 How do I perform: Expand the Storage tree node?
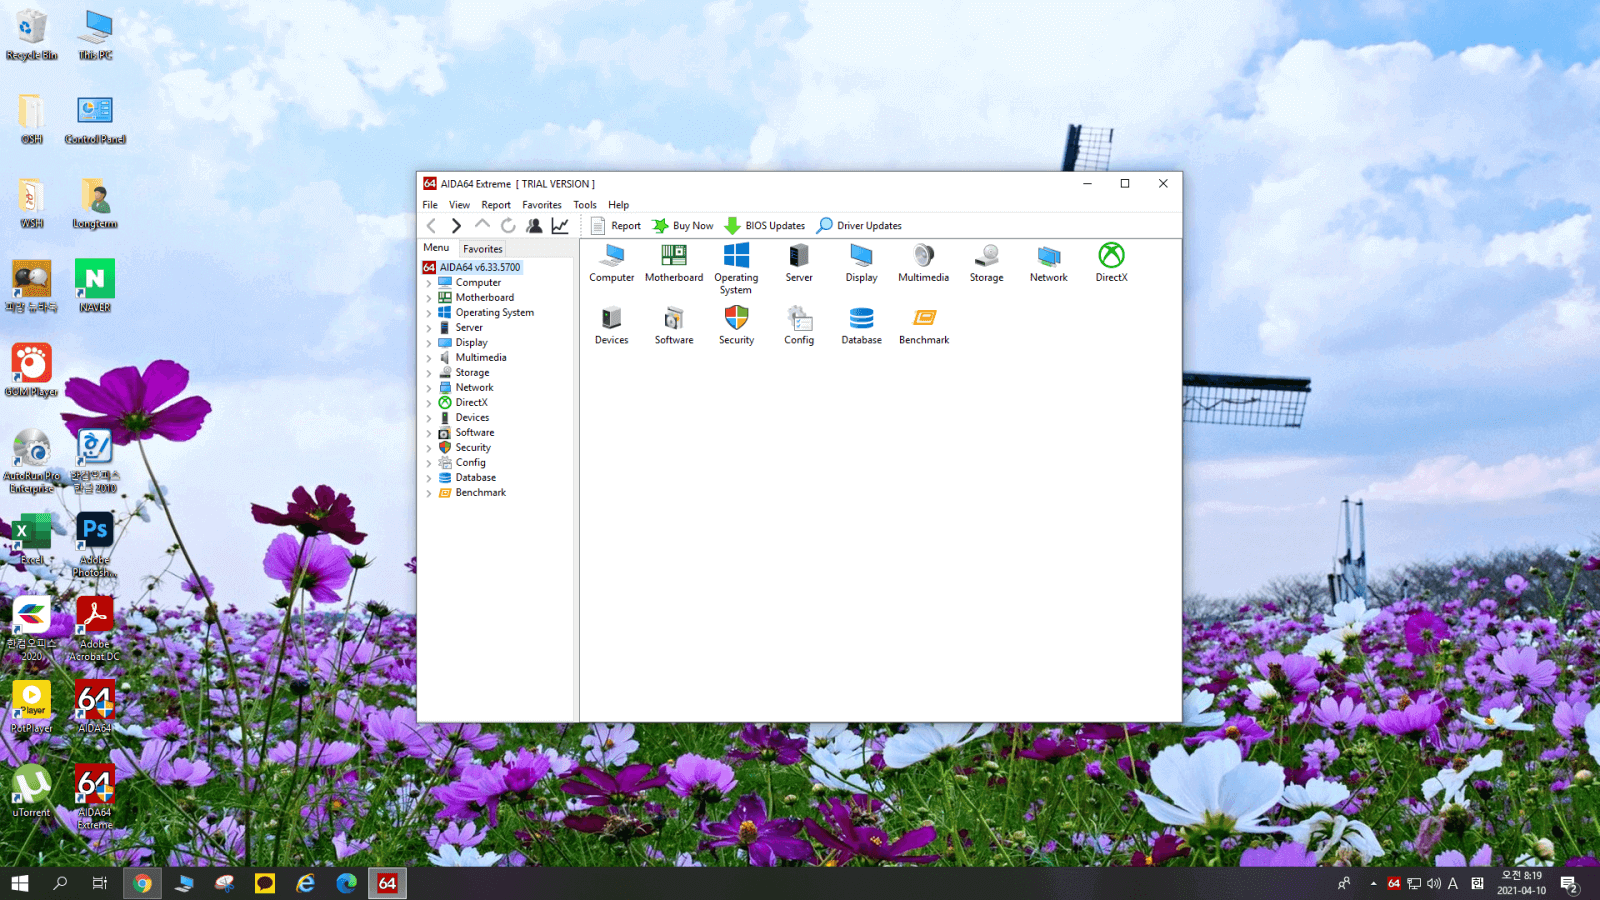429,373
